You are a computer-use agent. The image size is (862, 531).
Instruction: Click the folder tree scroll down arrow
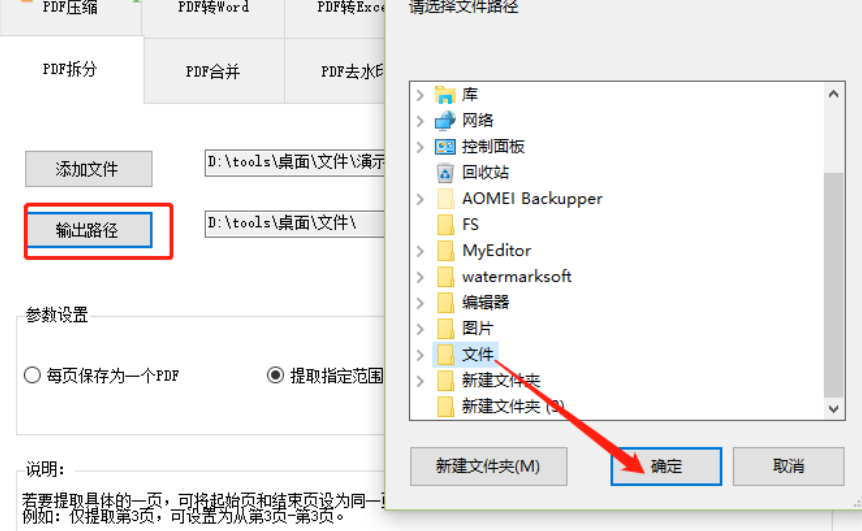tap(833, 409)
